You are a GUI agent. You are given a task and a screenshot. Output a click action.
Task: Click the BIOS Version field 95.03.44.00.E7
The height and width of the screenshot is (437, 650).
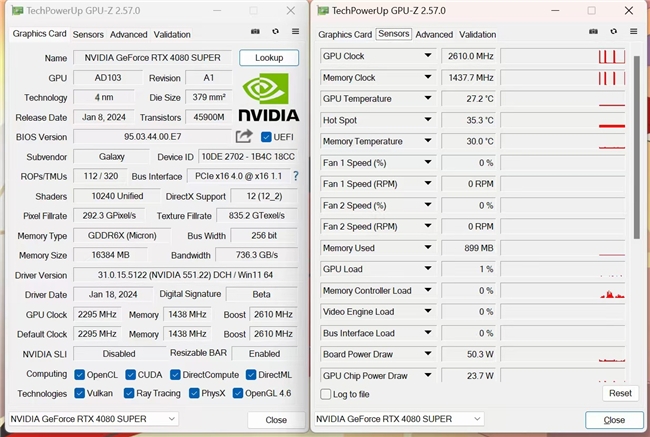[x=153, y=136]
